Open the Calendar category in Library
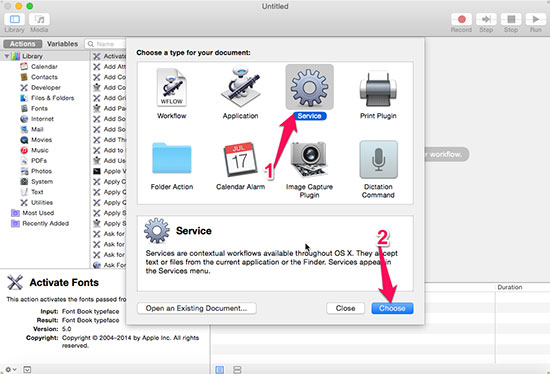 [44, 67]
